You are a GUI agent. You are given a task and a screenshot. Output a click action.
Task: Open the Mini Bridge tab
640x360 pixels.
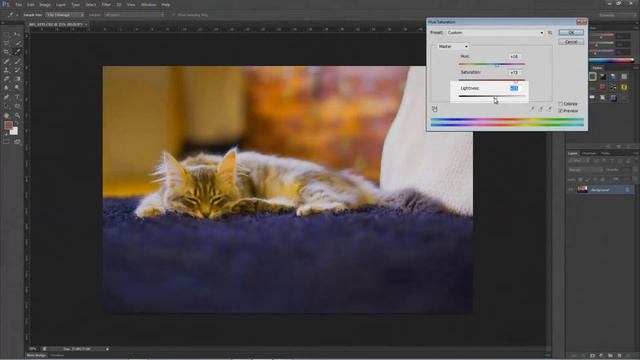coord(36,356)
